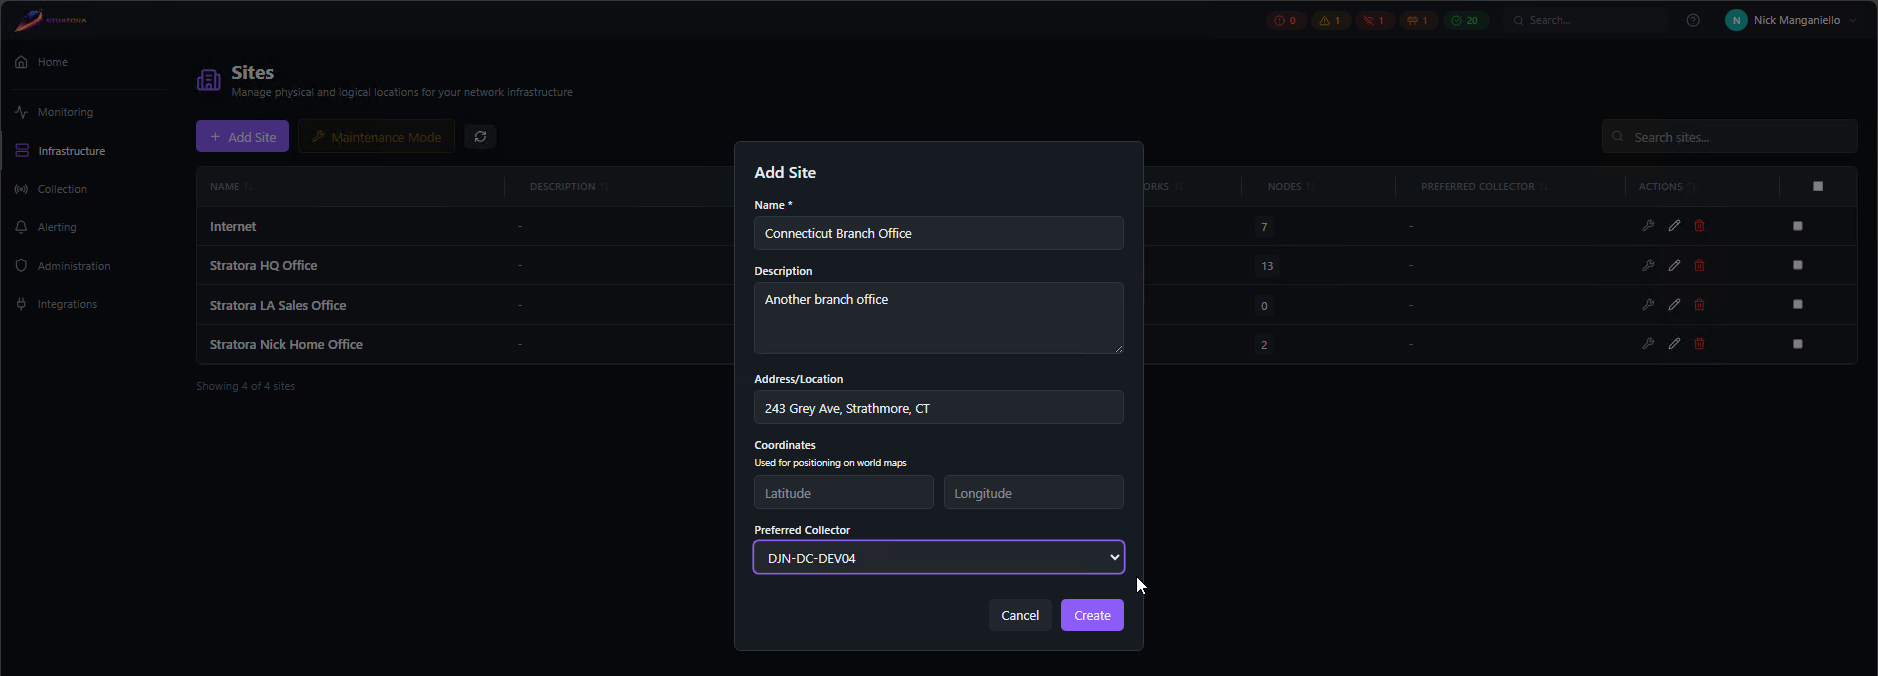Image resolution: width=1878 pixels, height=676 pixels.
Task: Check the Stratora Nick Home Office row checkbox
Action: click(1798, 344)
